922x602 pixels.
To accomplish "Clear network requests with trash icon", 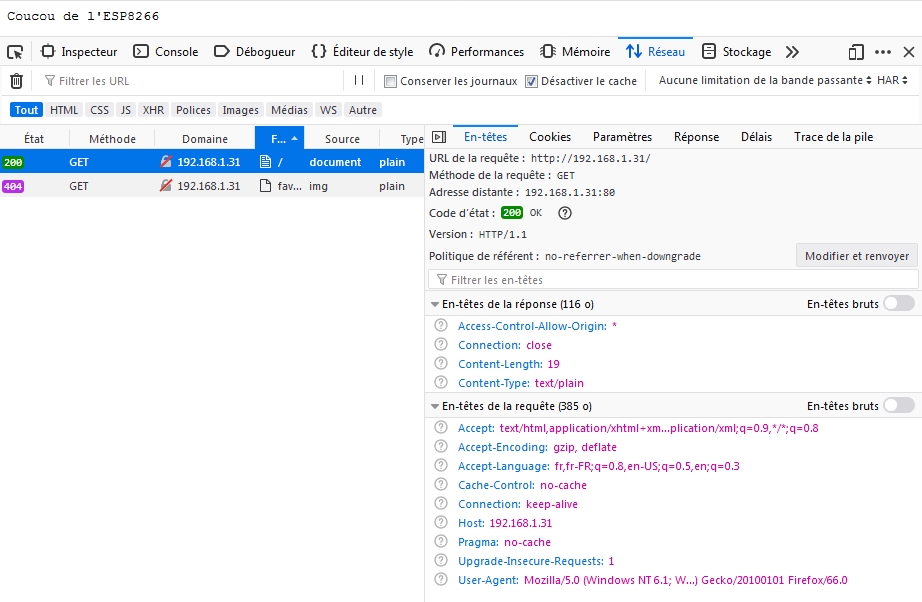I will [x=14, y=82].
